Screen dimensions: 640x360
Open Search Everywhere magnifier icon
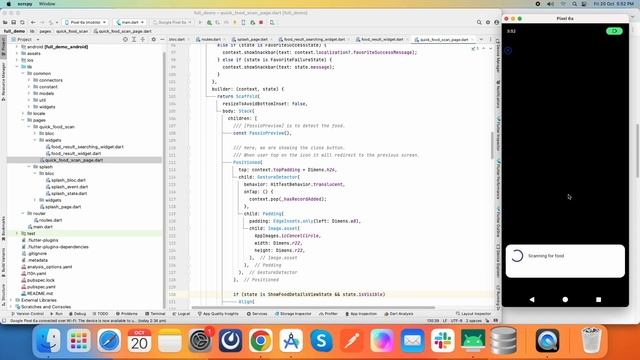(479, 22)
